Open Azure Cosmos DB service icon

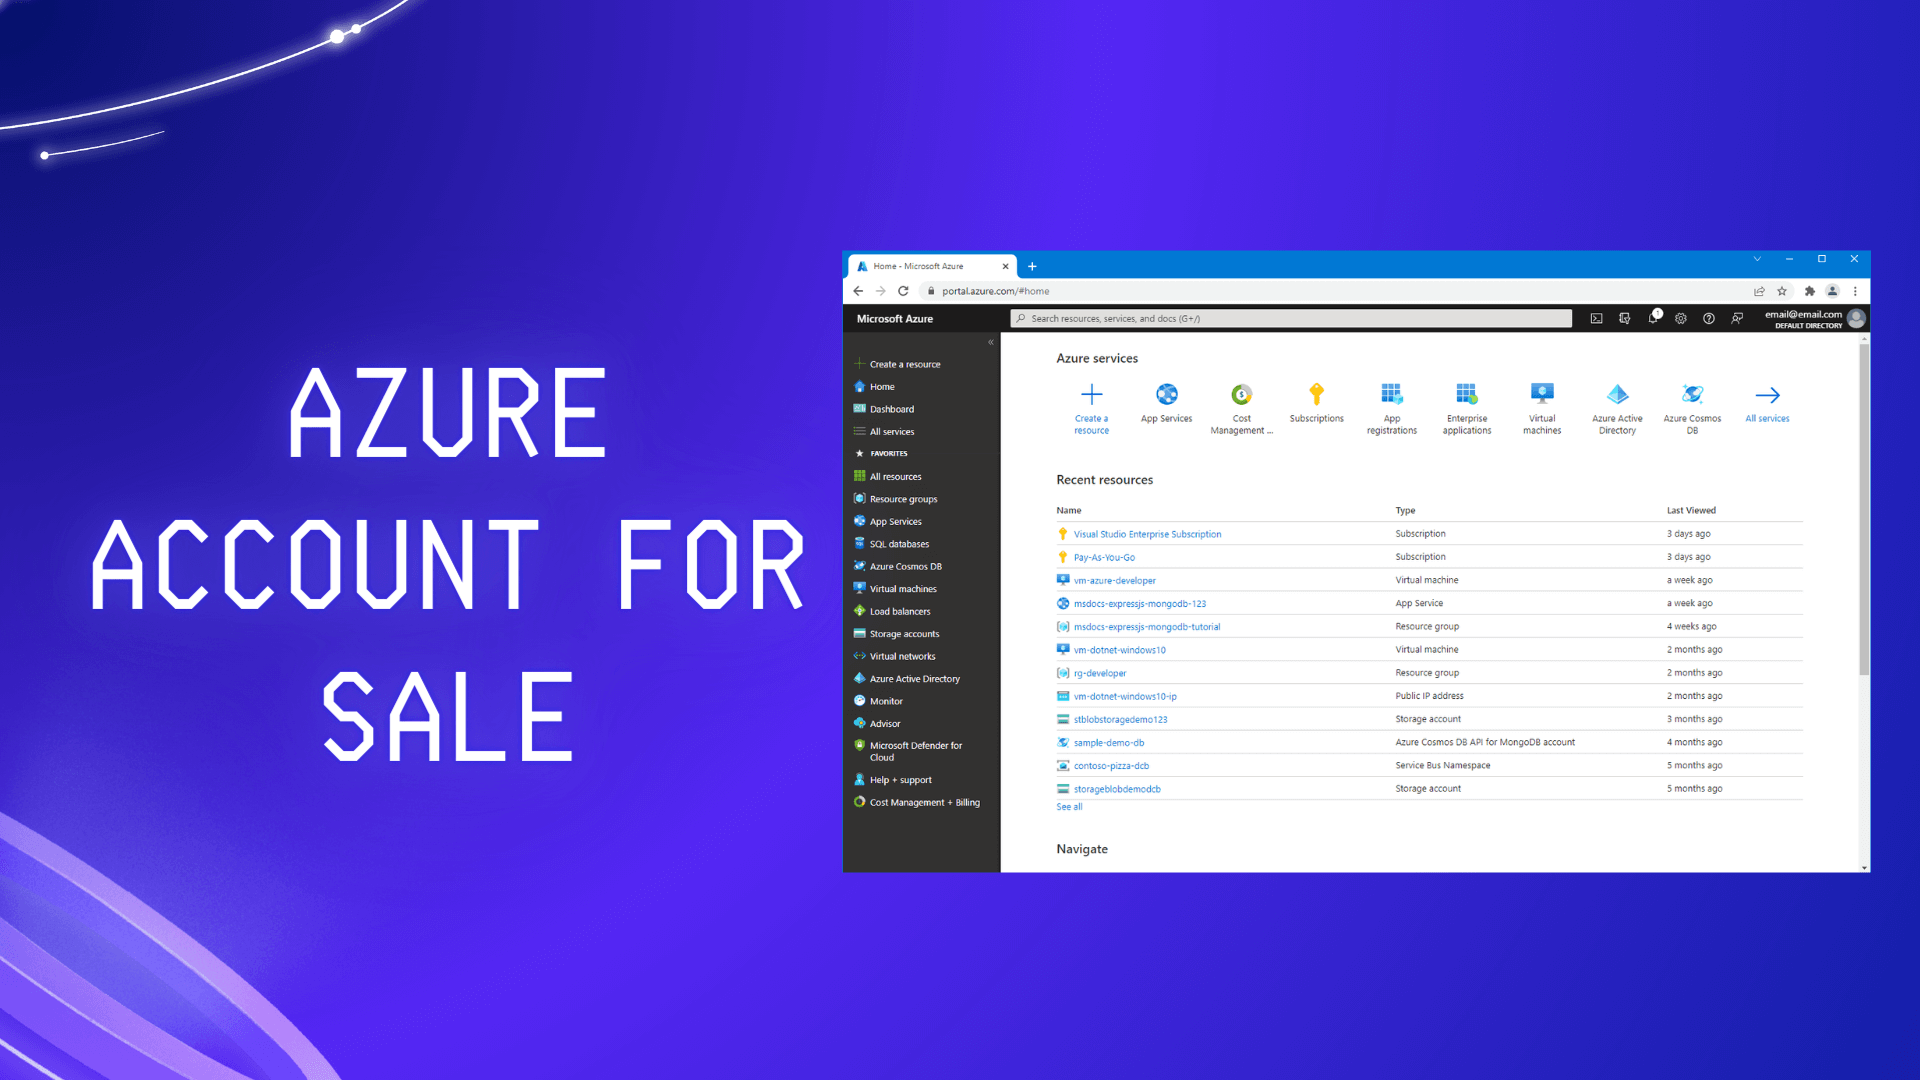coord(1691,395)
